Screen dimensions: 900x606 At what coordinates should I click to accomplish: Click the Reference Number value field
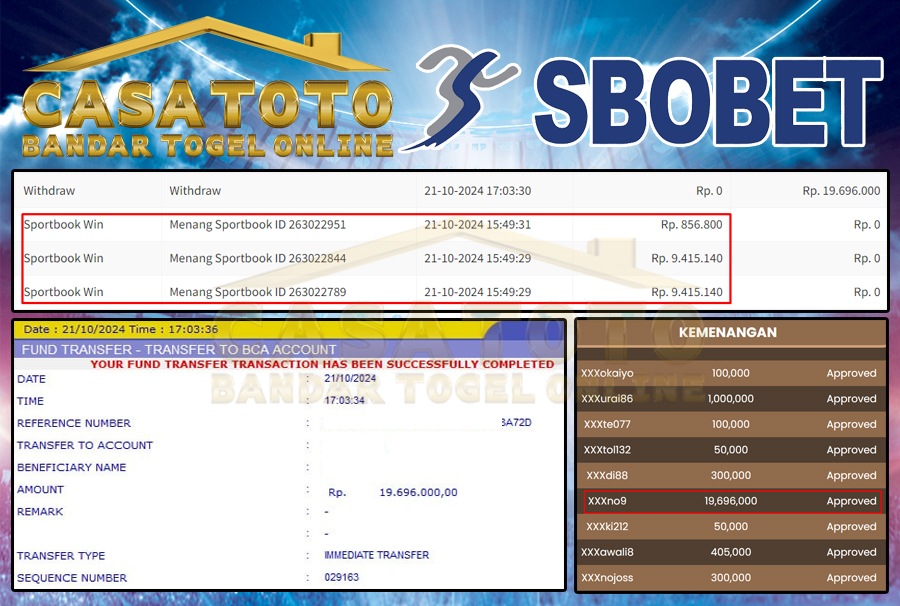click(x=430, y=423)
